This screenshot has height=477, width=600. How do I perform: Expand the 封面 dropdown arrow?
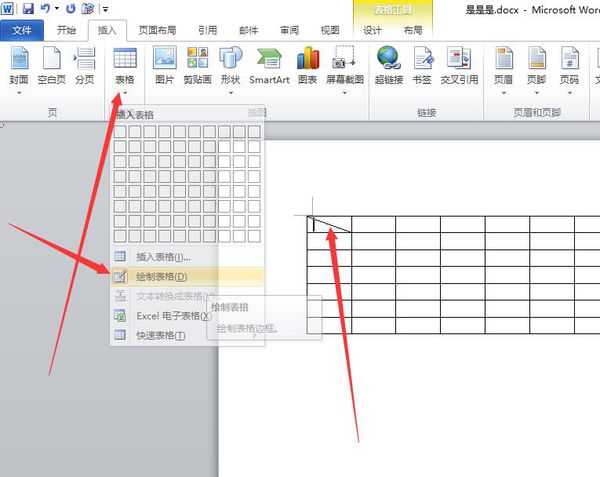tap(19, 93)
